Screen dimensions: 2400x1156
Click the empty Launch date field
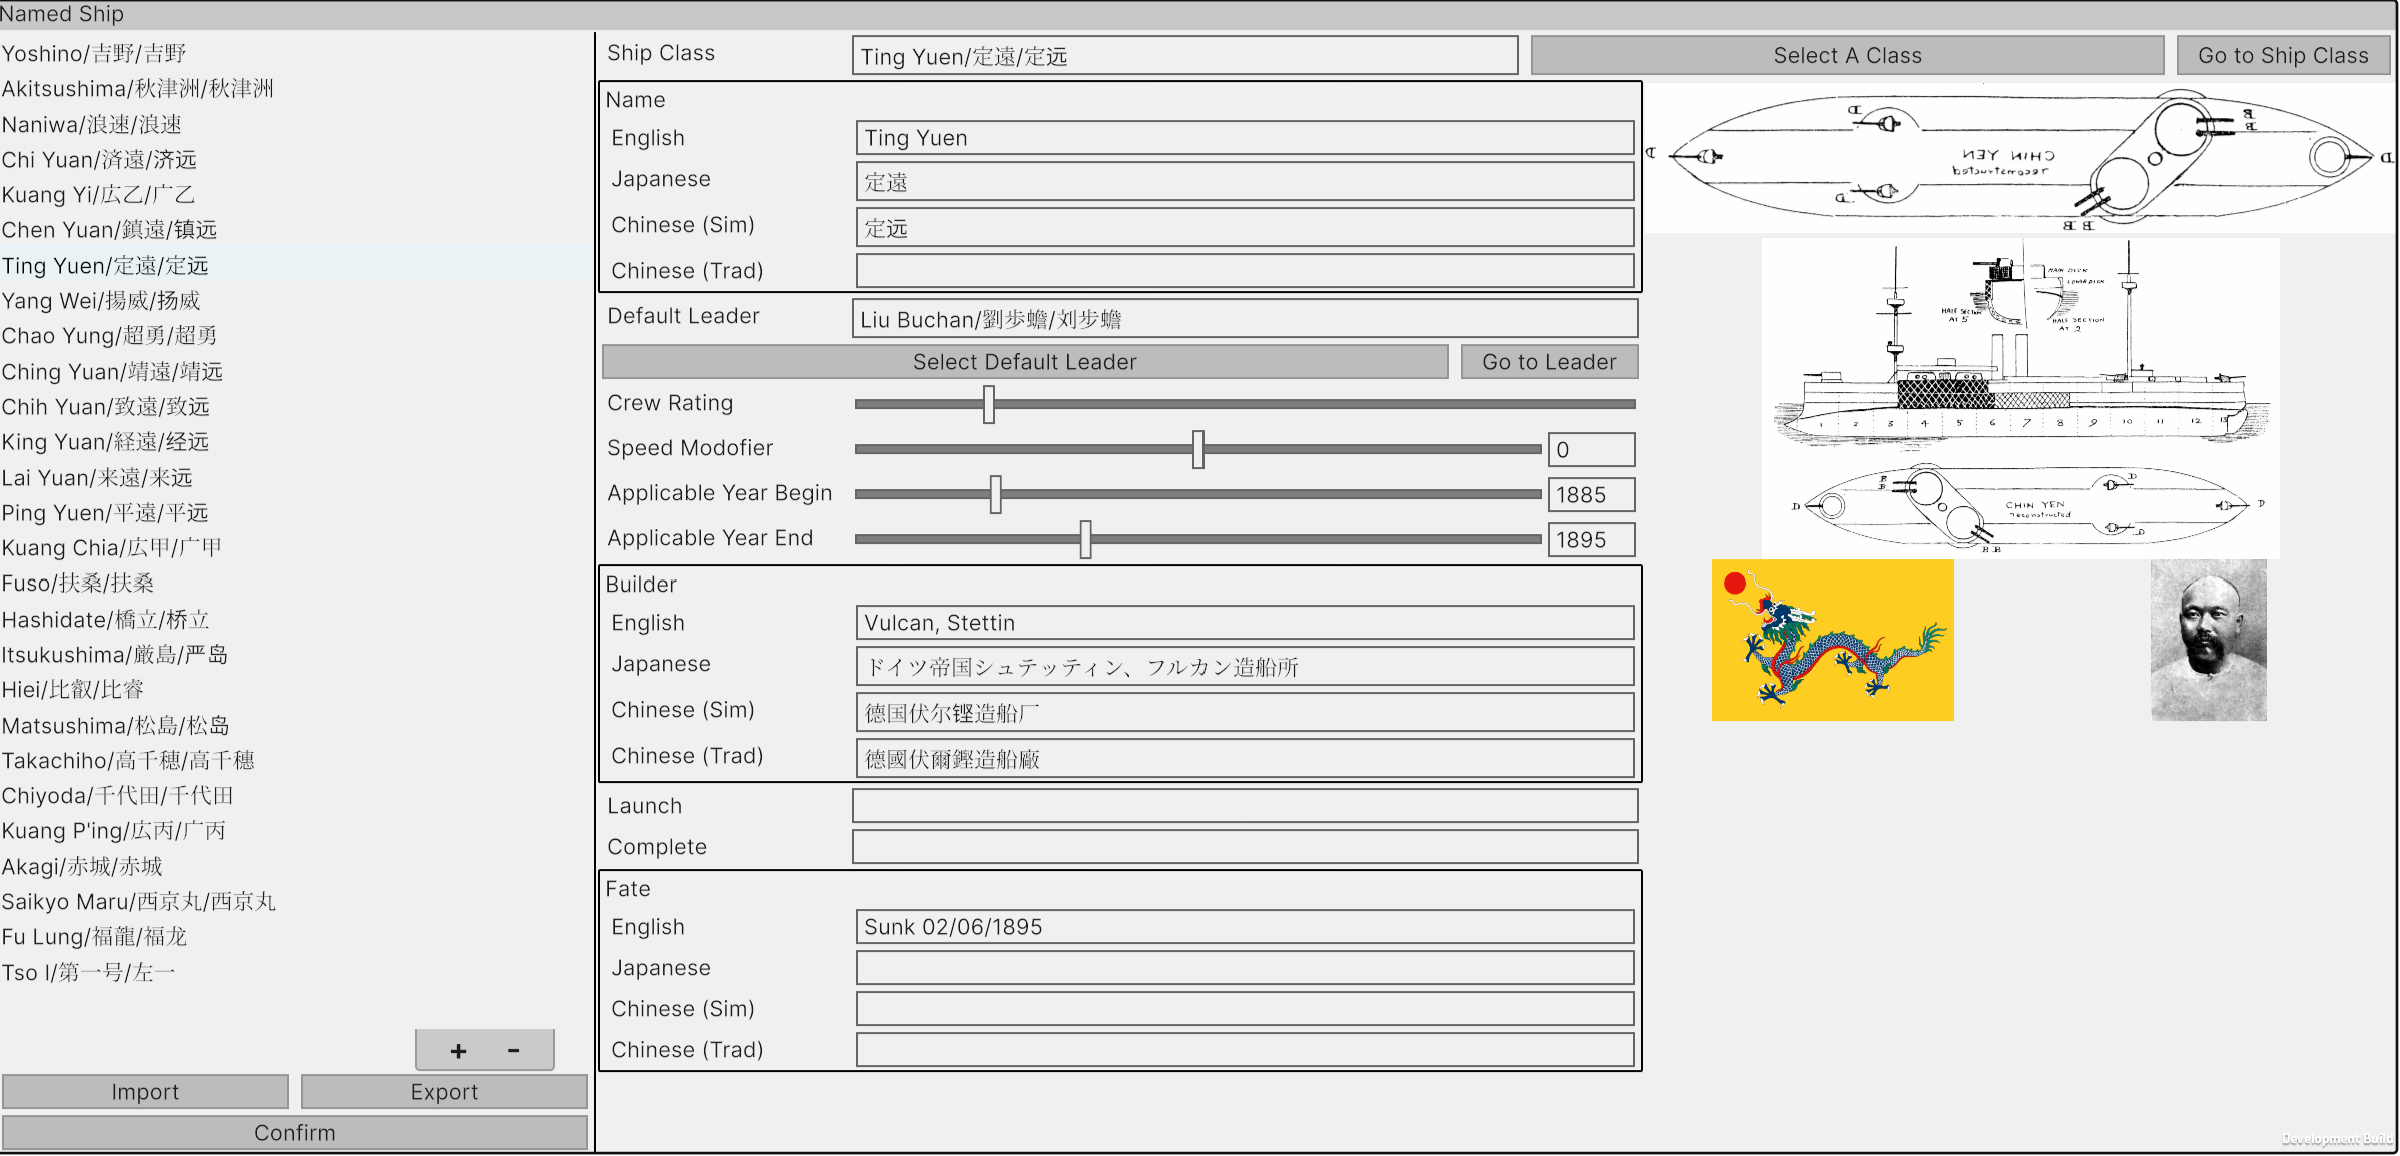tap(1244, 805)
